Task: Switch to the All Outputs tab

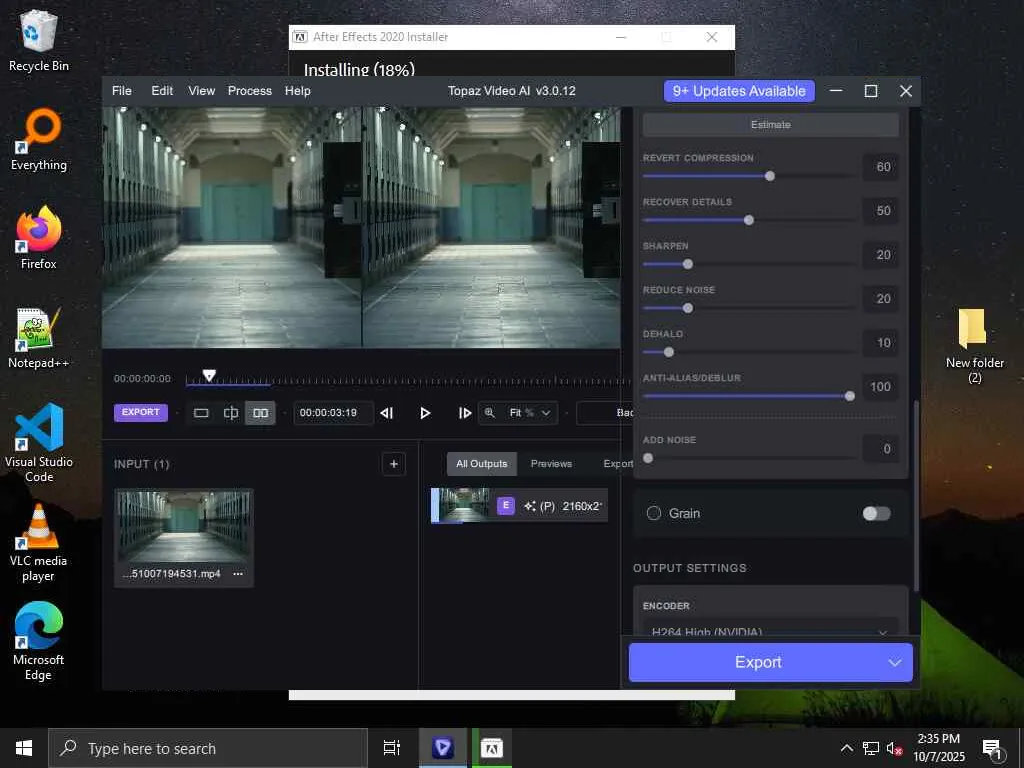Action: tap(482, 464)
